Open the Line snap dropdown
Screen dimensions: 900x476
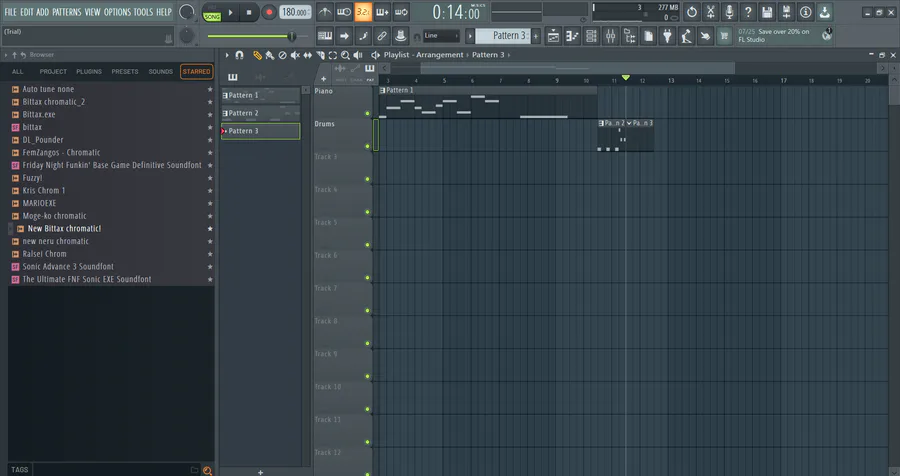click(x=441, y=36)
